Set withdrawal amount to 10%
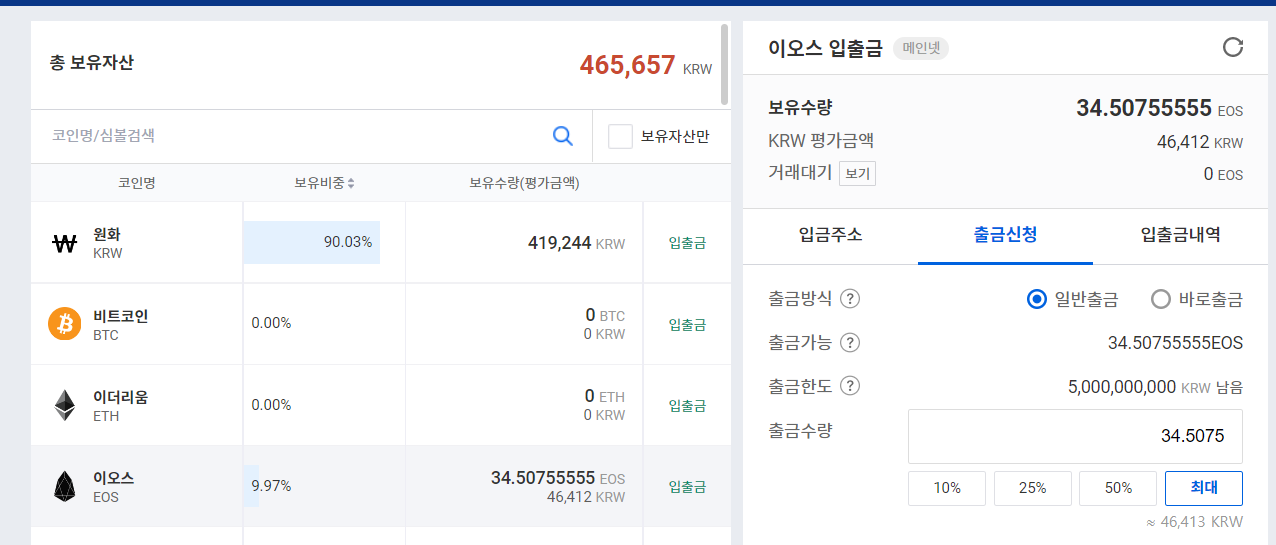 [x=947, y=488]
